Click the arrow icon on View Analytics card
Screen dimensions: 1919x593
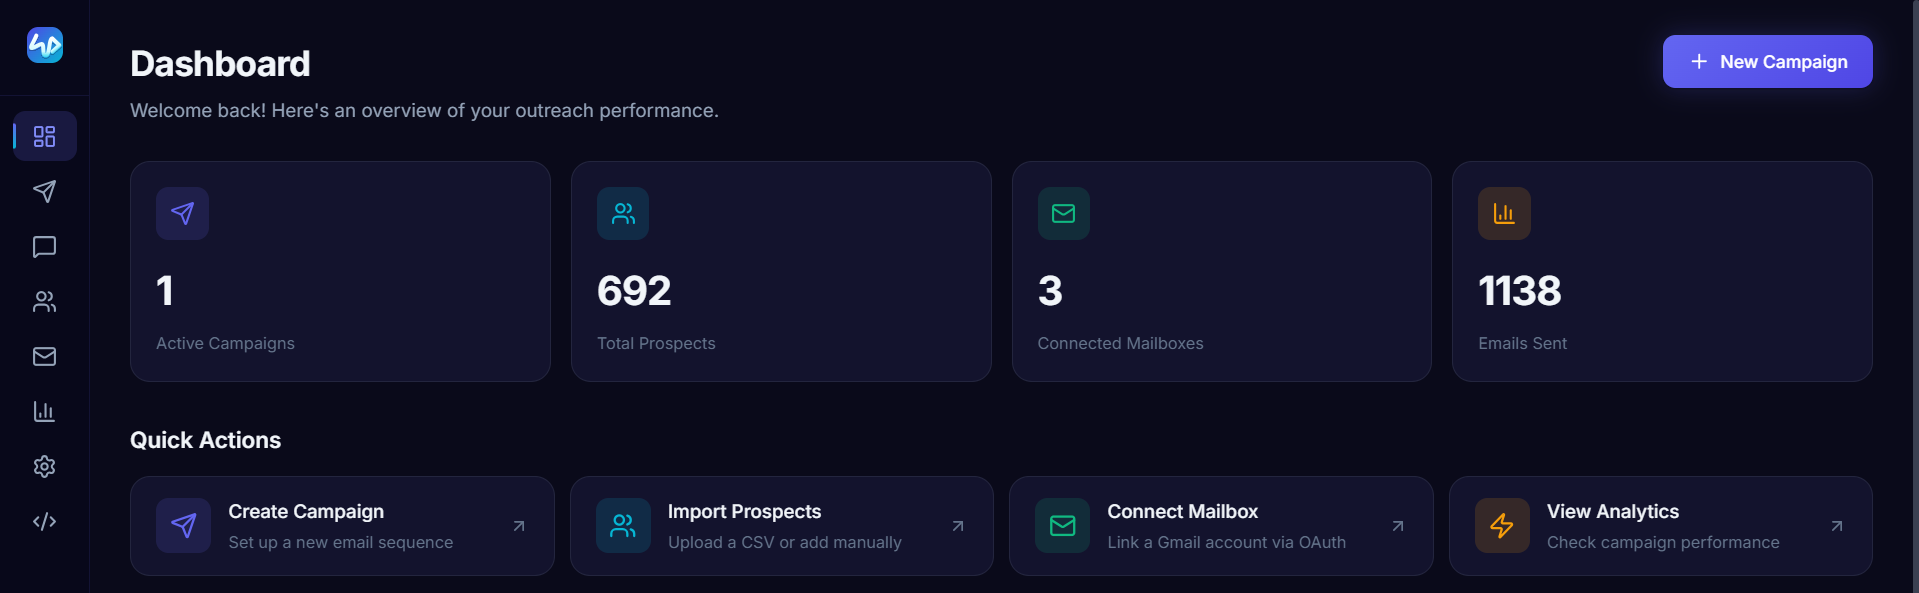pos(1837,526)
